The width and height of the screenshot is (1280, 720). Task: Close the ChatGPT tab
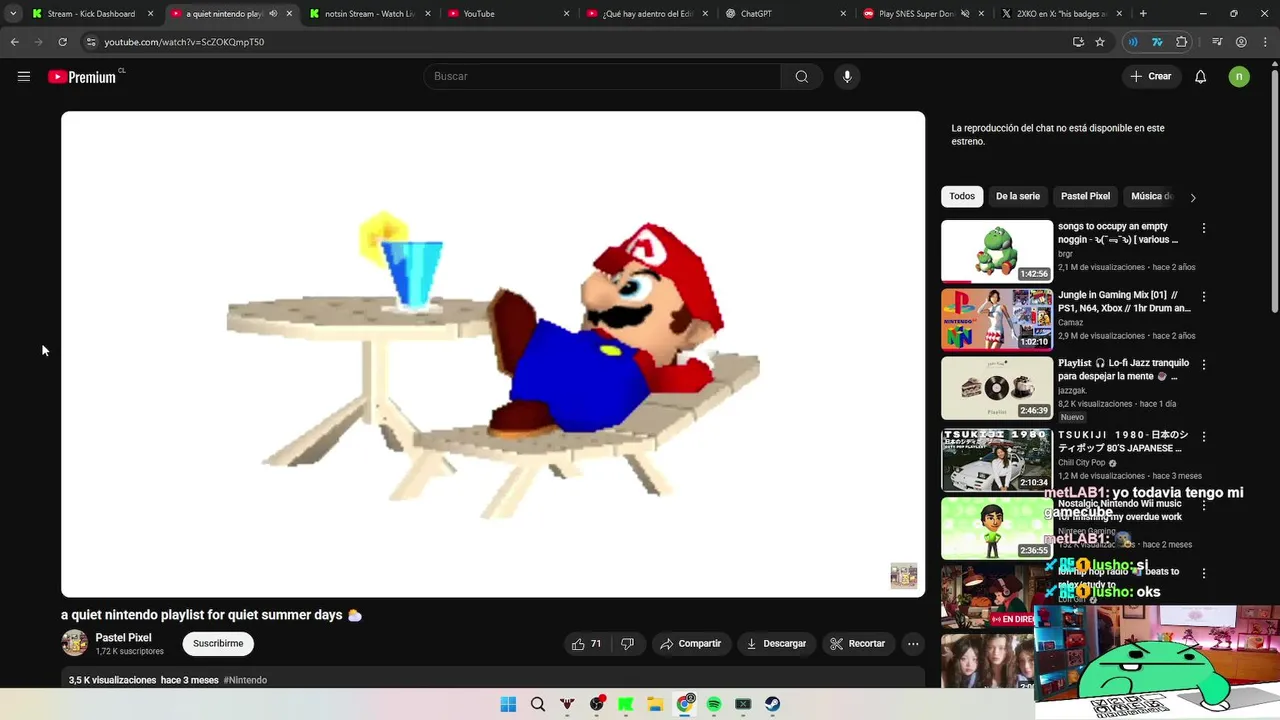tap(842, 14)
